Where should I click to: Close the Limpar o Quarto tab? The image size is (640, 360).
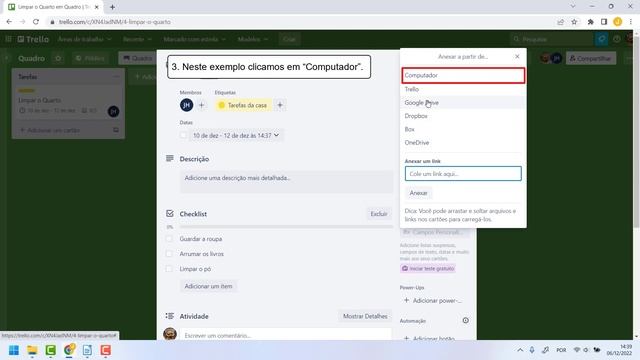coord(97,7)
